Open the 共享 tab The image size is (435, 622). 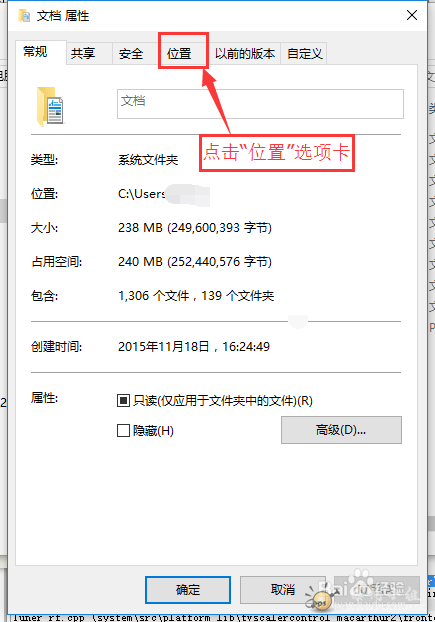click(x=83, y=53)
